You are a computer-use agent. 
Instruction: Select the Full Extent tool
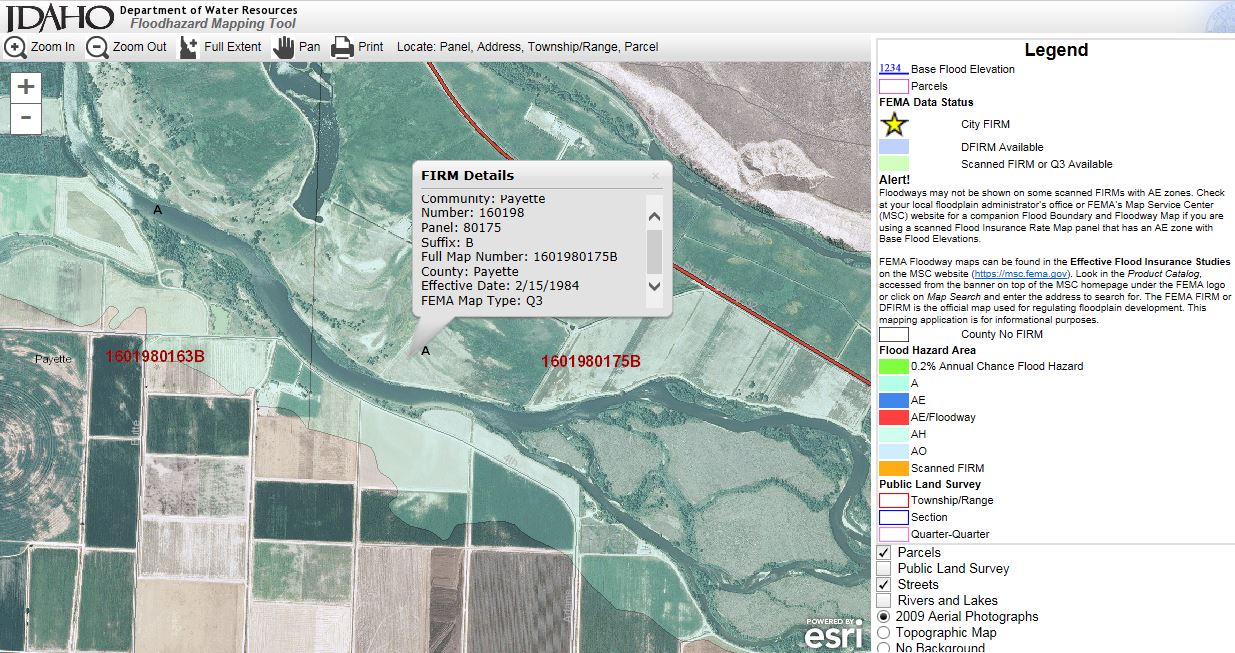click(188, 47)
